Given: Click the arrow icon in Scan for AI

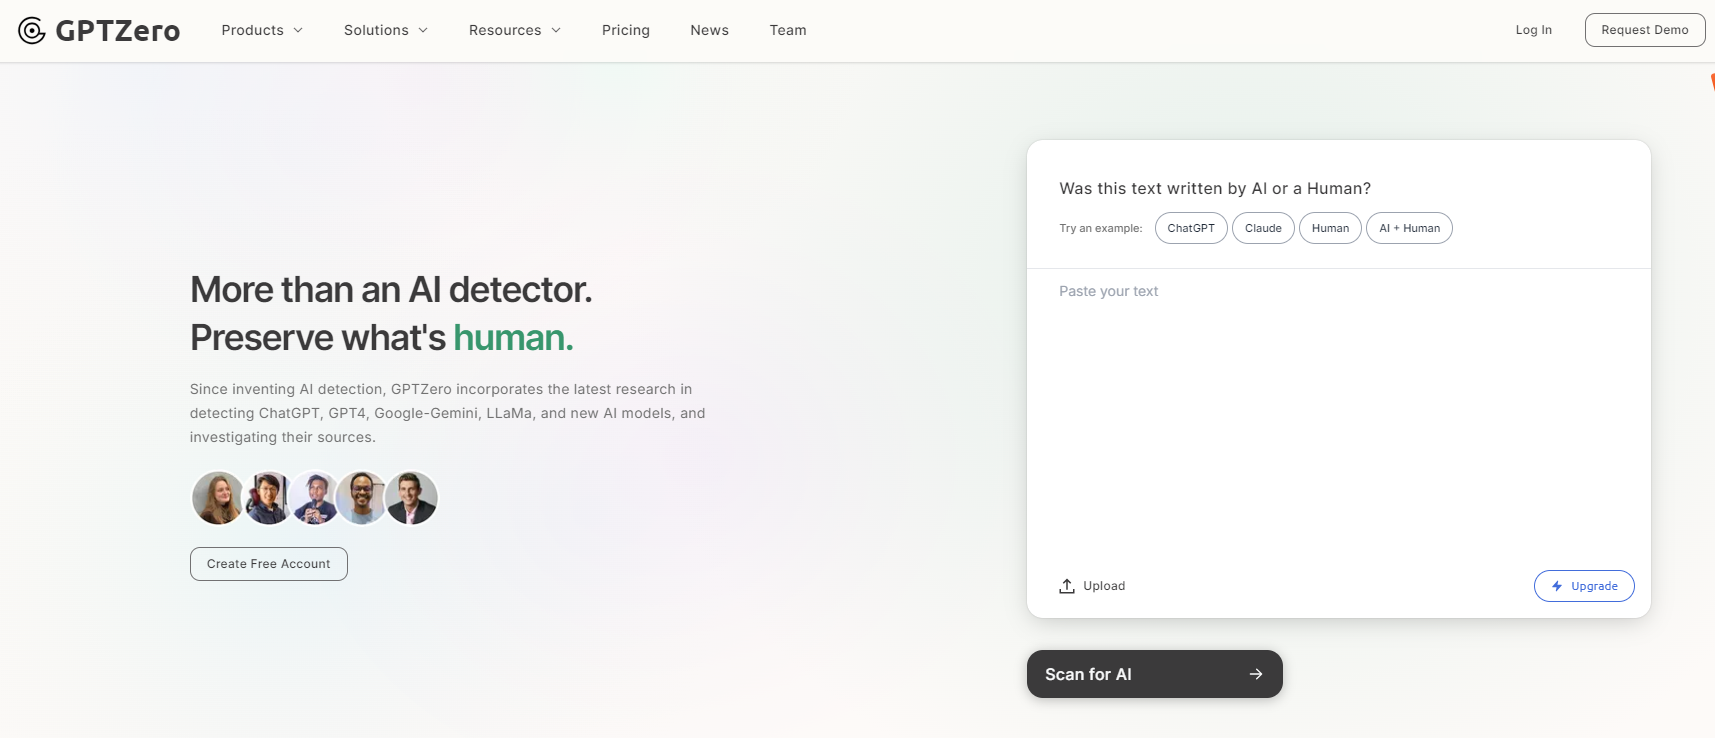Looking at the screenshot, I should click(x=1256, y=674).
